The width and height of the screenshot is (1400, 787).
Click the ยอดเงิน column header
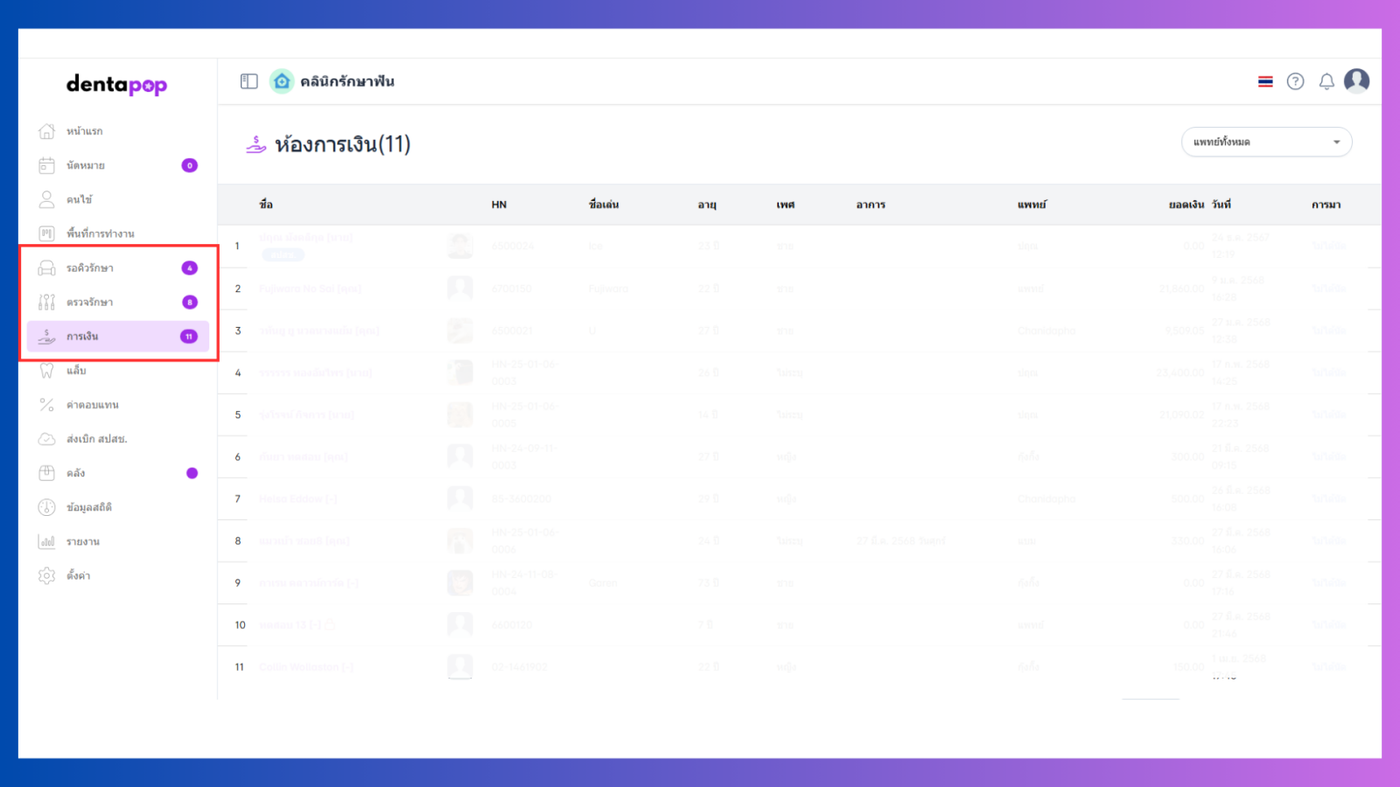(x=1186, y=204)
